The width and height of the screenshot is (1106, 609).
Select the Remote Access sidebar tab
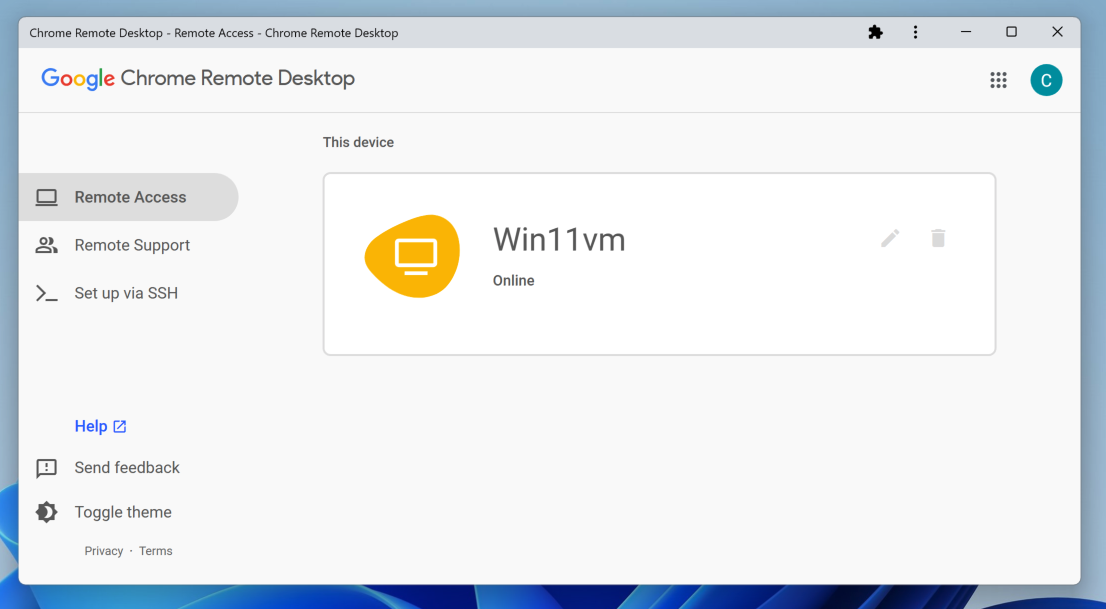click(129, 197)
